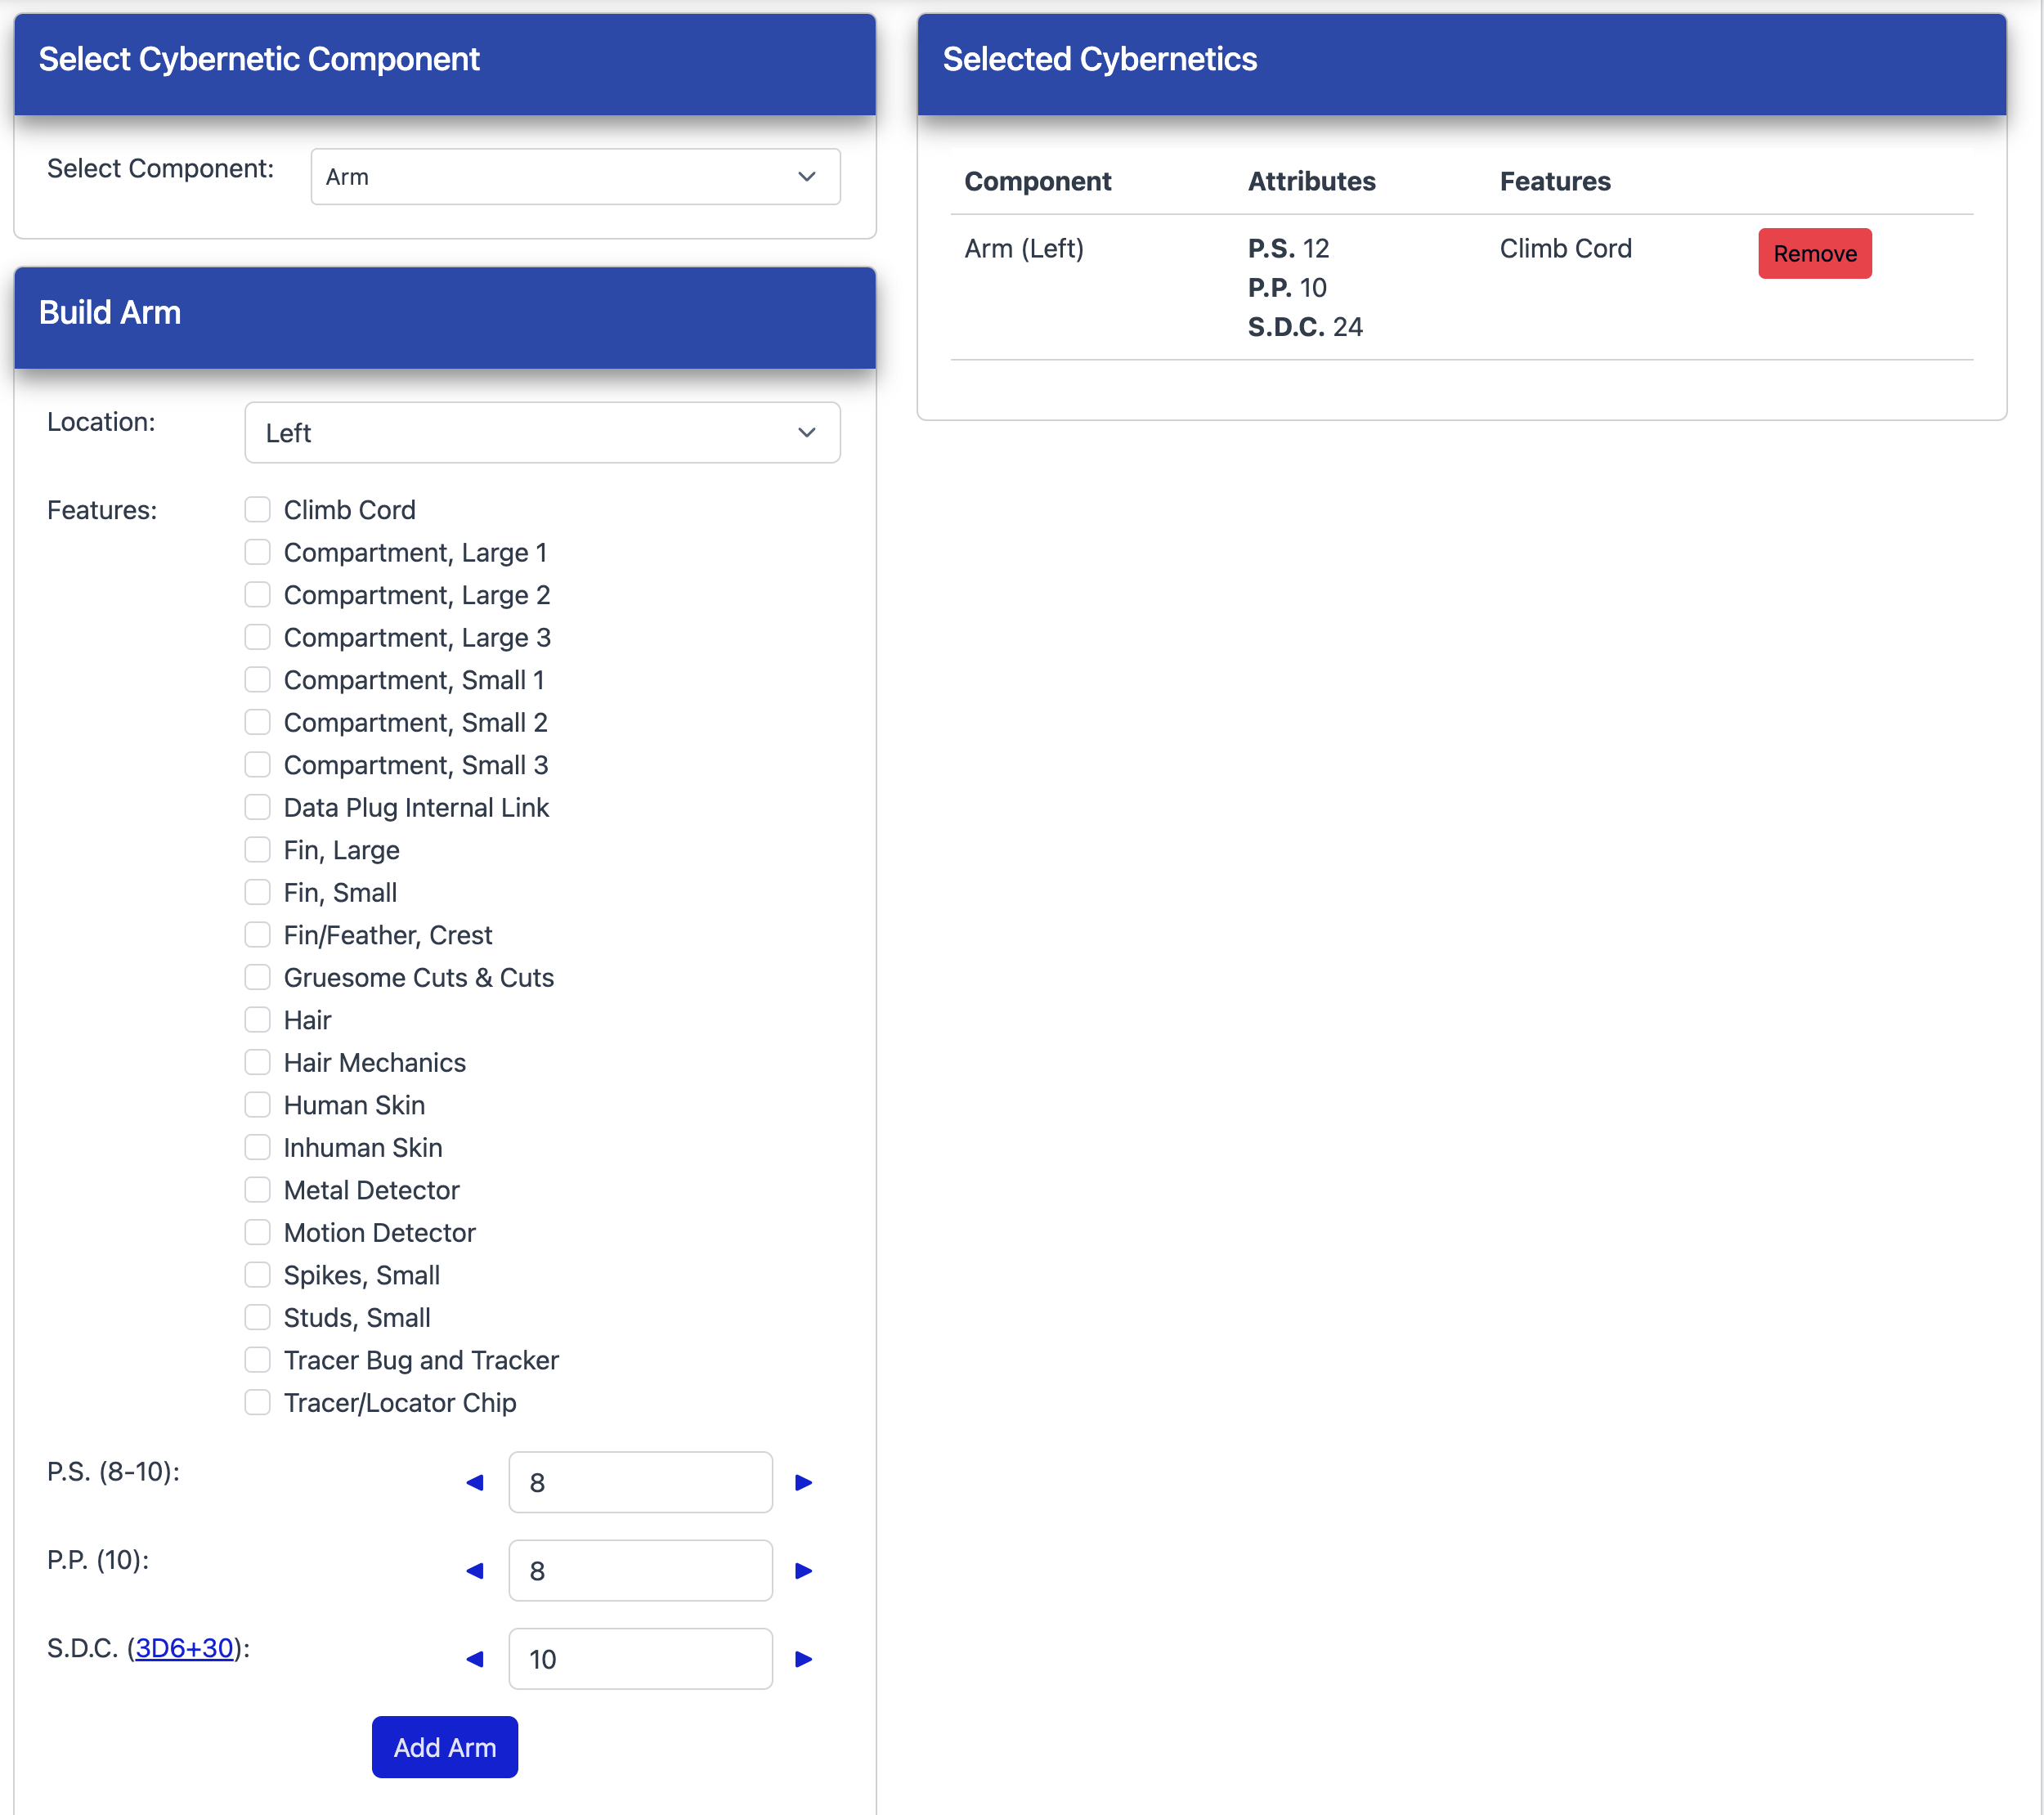Increase S.D.C. using the right arrow
The height and width of the screenshot is (1815, 2044).
(803, 1659)
